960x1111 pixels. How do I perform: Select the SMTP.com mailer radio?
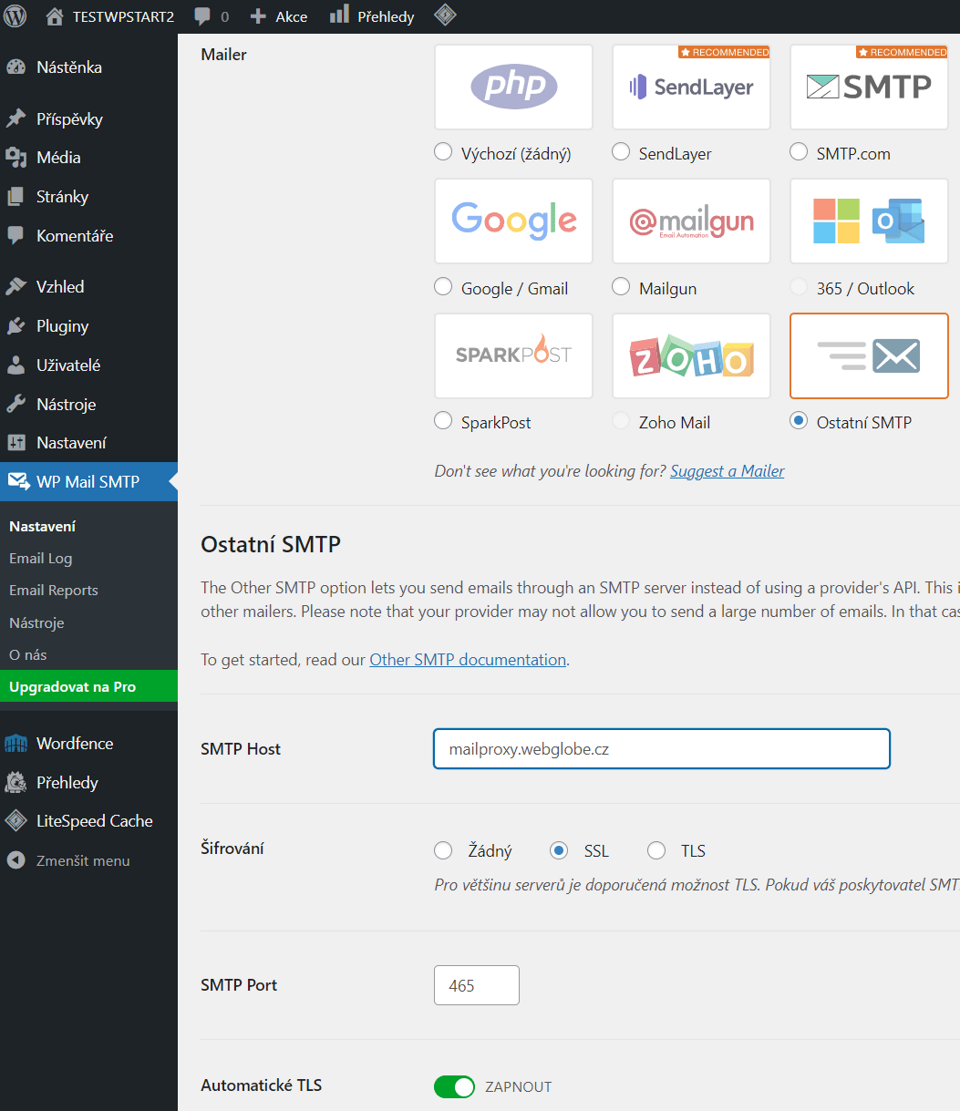pos(798,152)
